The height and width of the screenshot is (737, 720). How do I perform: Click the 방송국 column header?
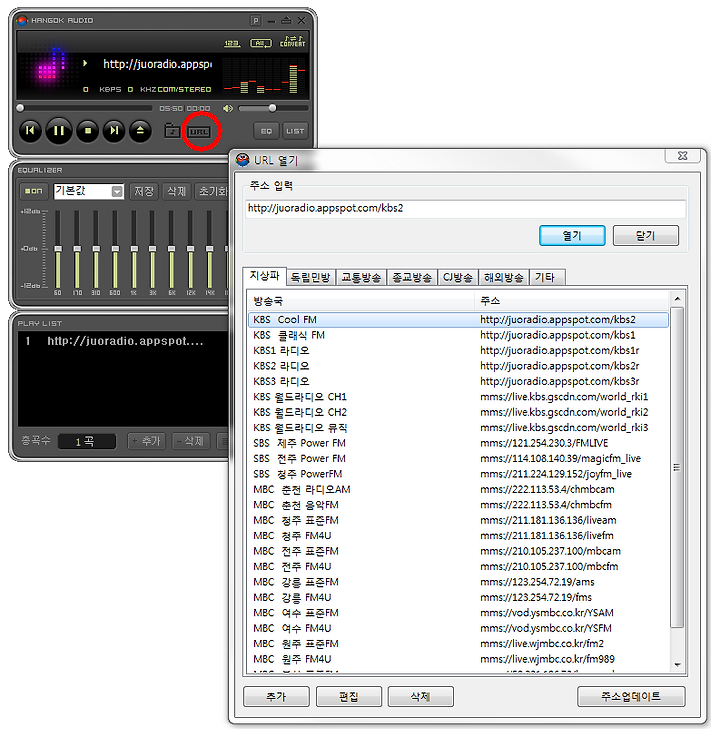tap(360, 301)
